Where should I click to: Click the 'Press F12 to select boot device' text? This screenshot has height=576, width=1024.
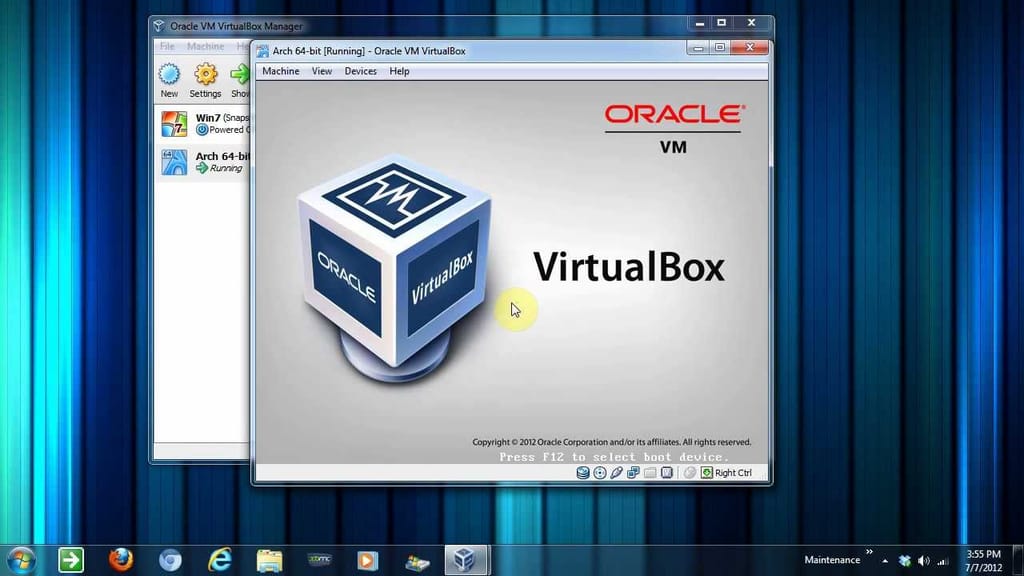[614, 457]
